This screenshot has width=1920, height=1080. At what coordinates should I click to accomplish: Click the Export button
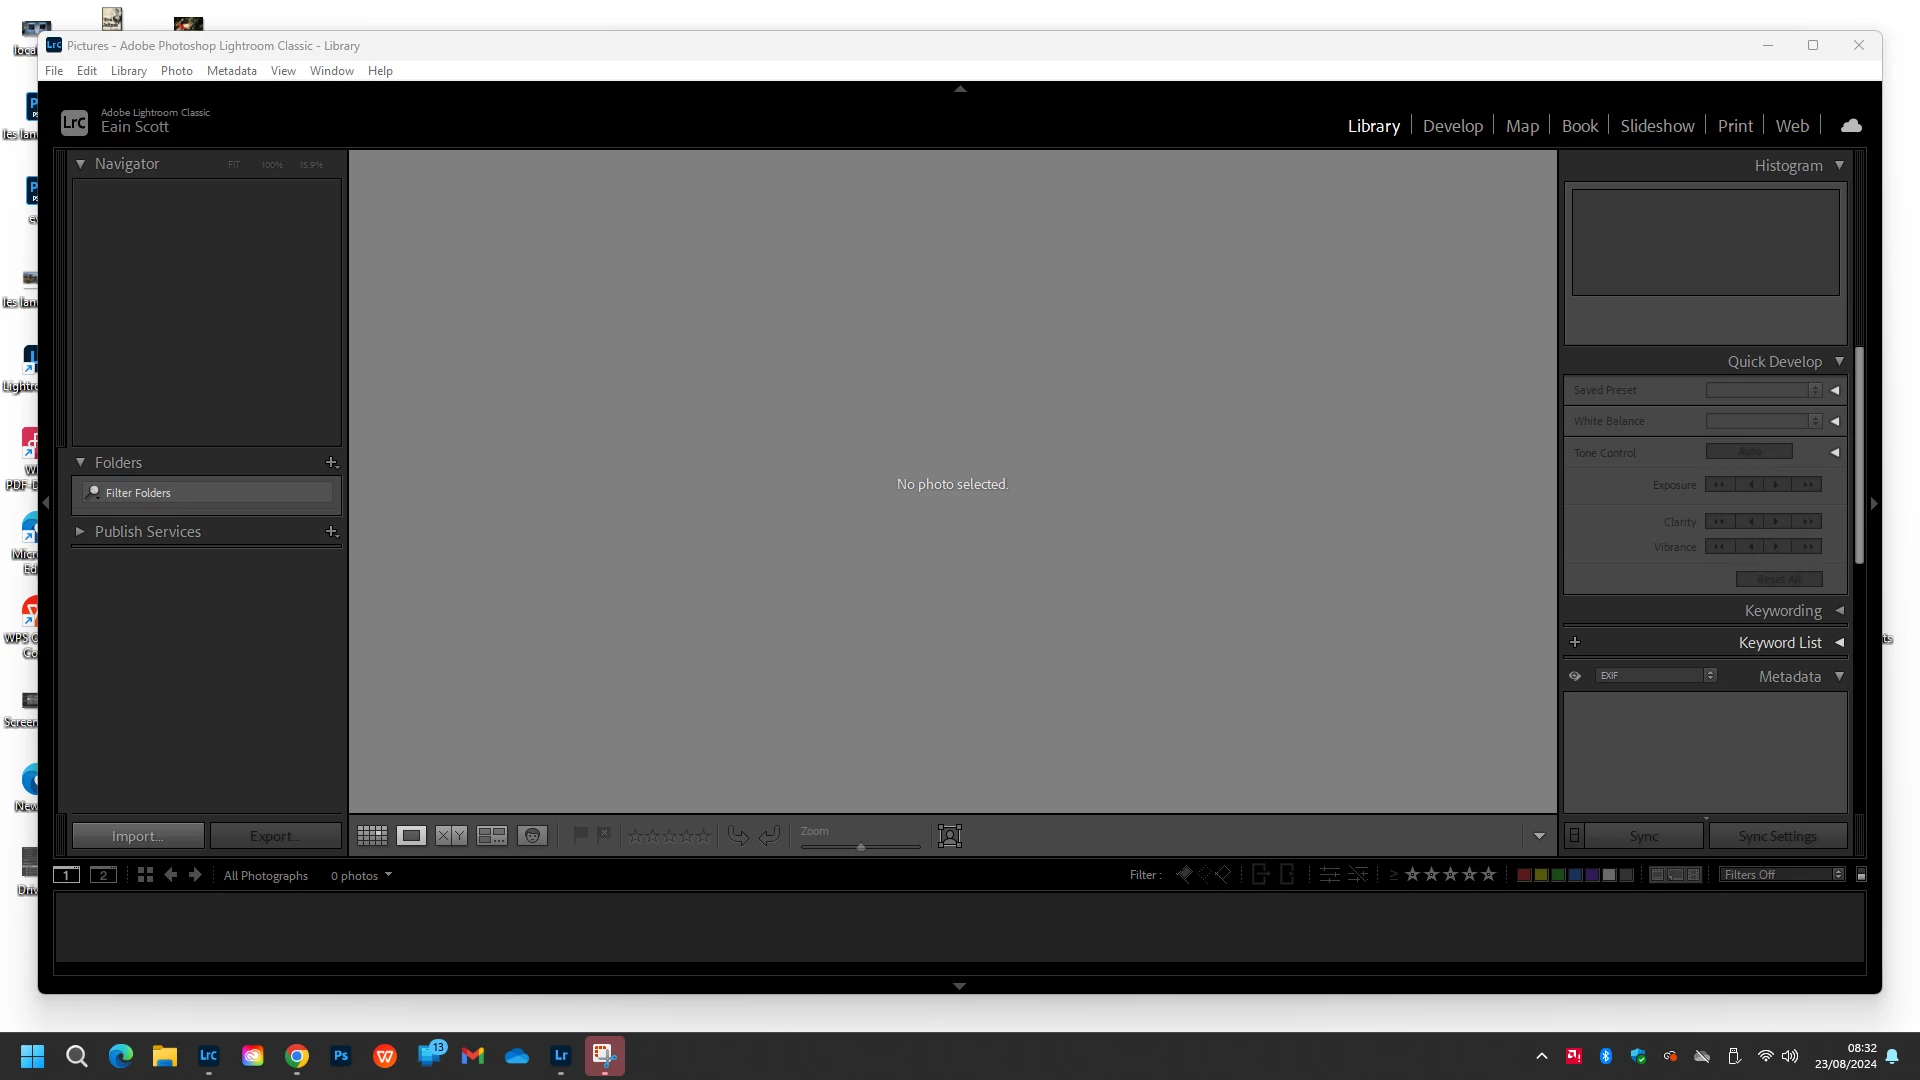click(275, 836)
